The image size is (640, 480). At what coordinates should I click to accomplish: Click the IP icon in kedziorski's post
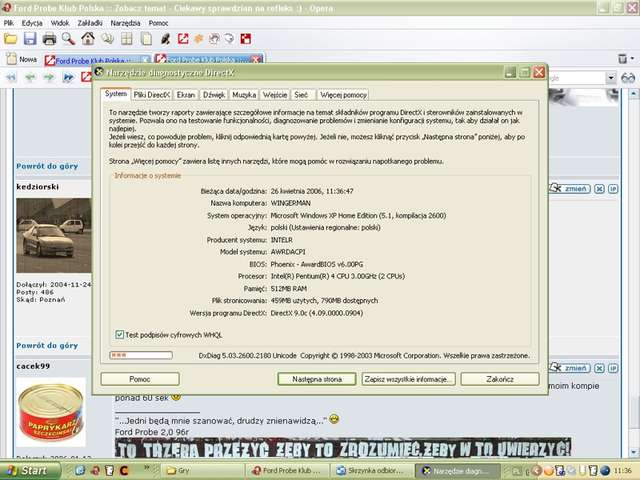tap(613, 189)
